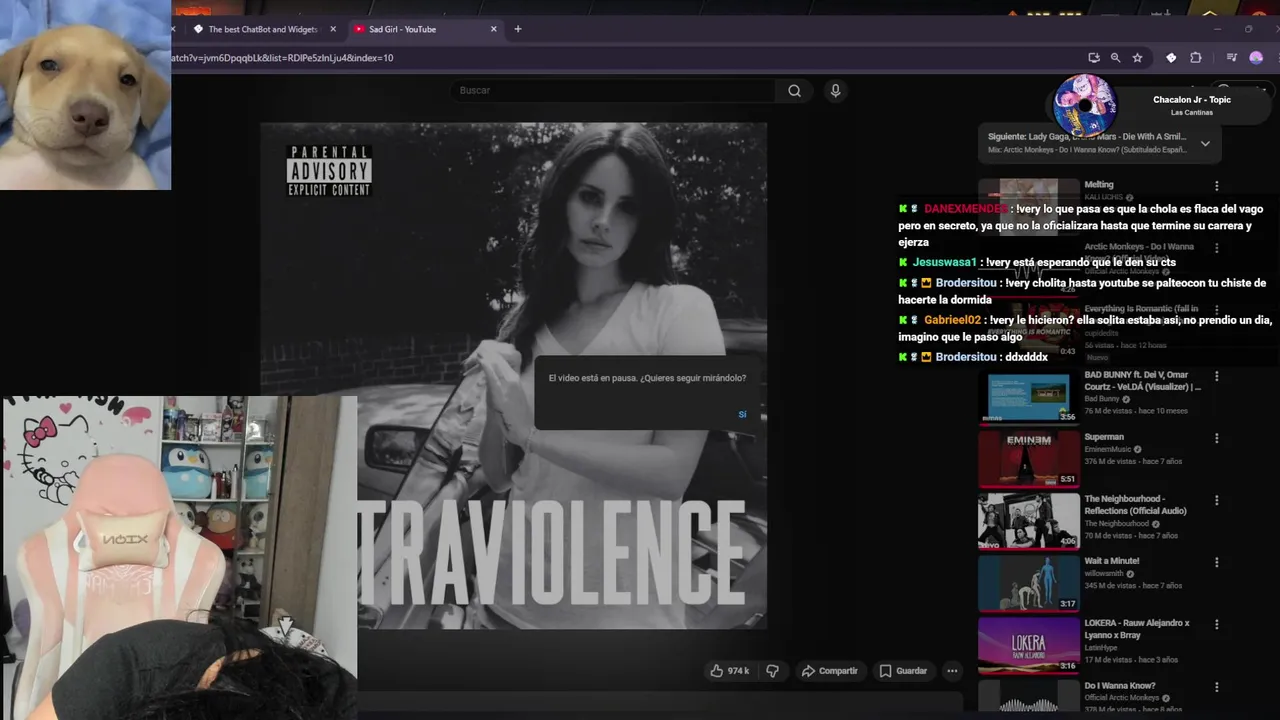
Task: Play Eminem Superman thumbnail
Action: tap(1028, 459)
